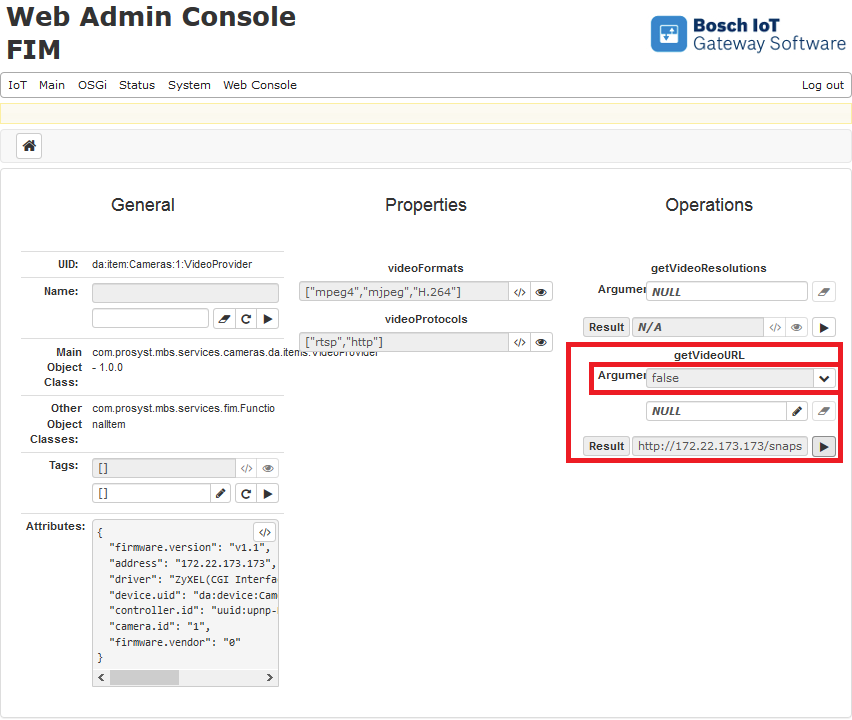Open the Web Console menu
Viewport: 852px width, 720px height.
coord(260,85)
